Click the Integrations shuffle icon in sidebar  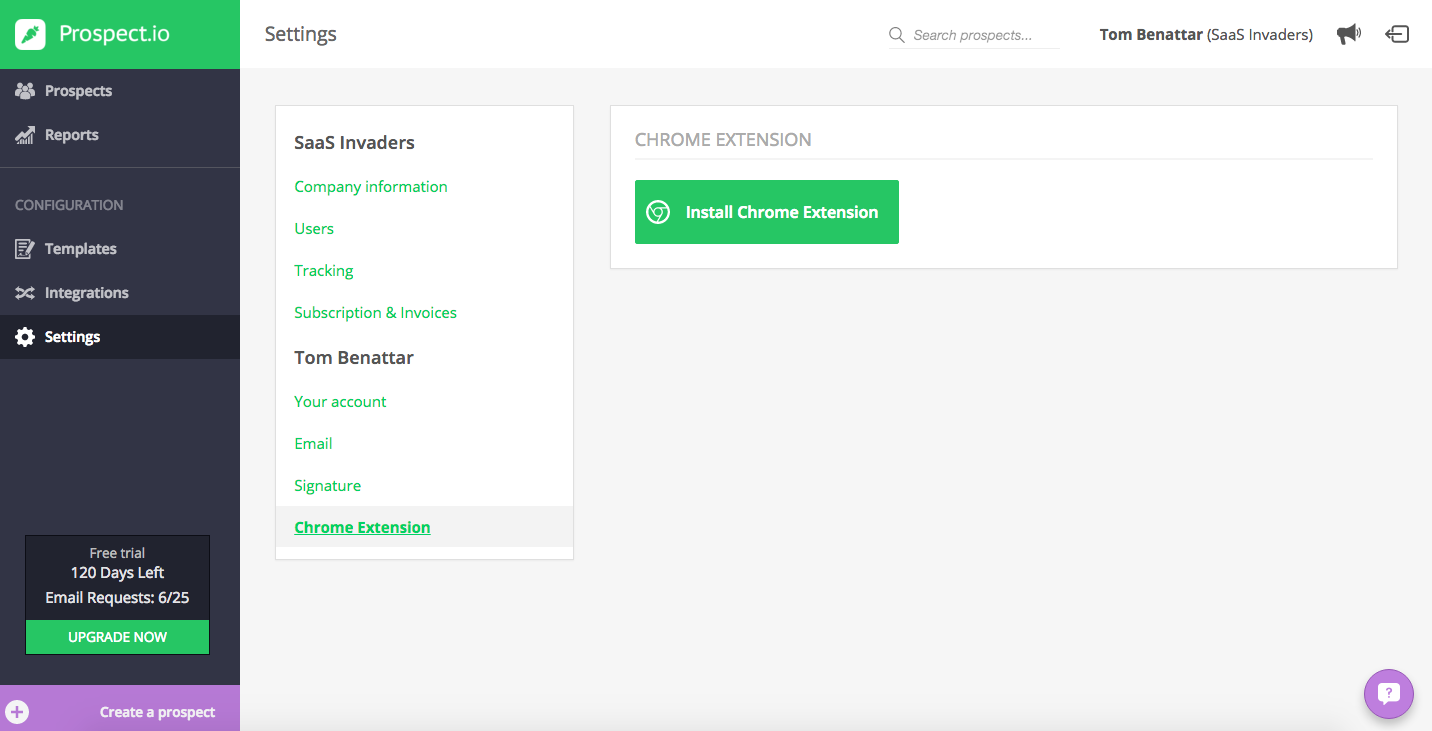(x=25, y=293)
